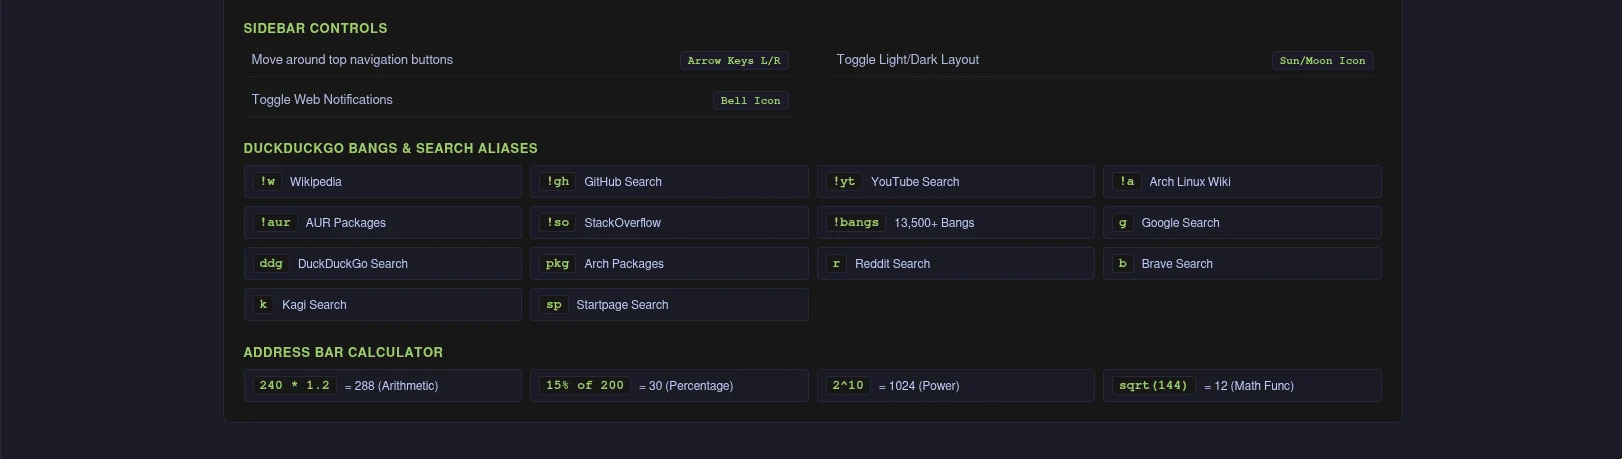The image size is (1622, 459).
Task: Click the 'Bell Icon' badge
Action: pyautogui.click(x=750, y=101)
